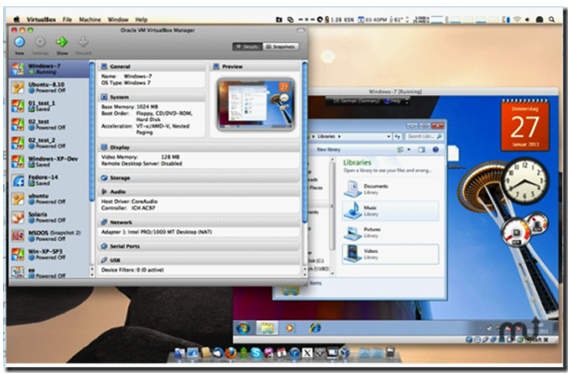
Task: Click the Wi-Fi status menu bar icon
Action: click(517, 20)
